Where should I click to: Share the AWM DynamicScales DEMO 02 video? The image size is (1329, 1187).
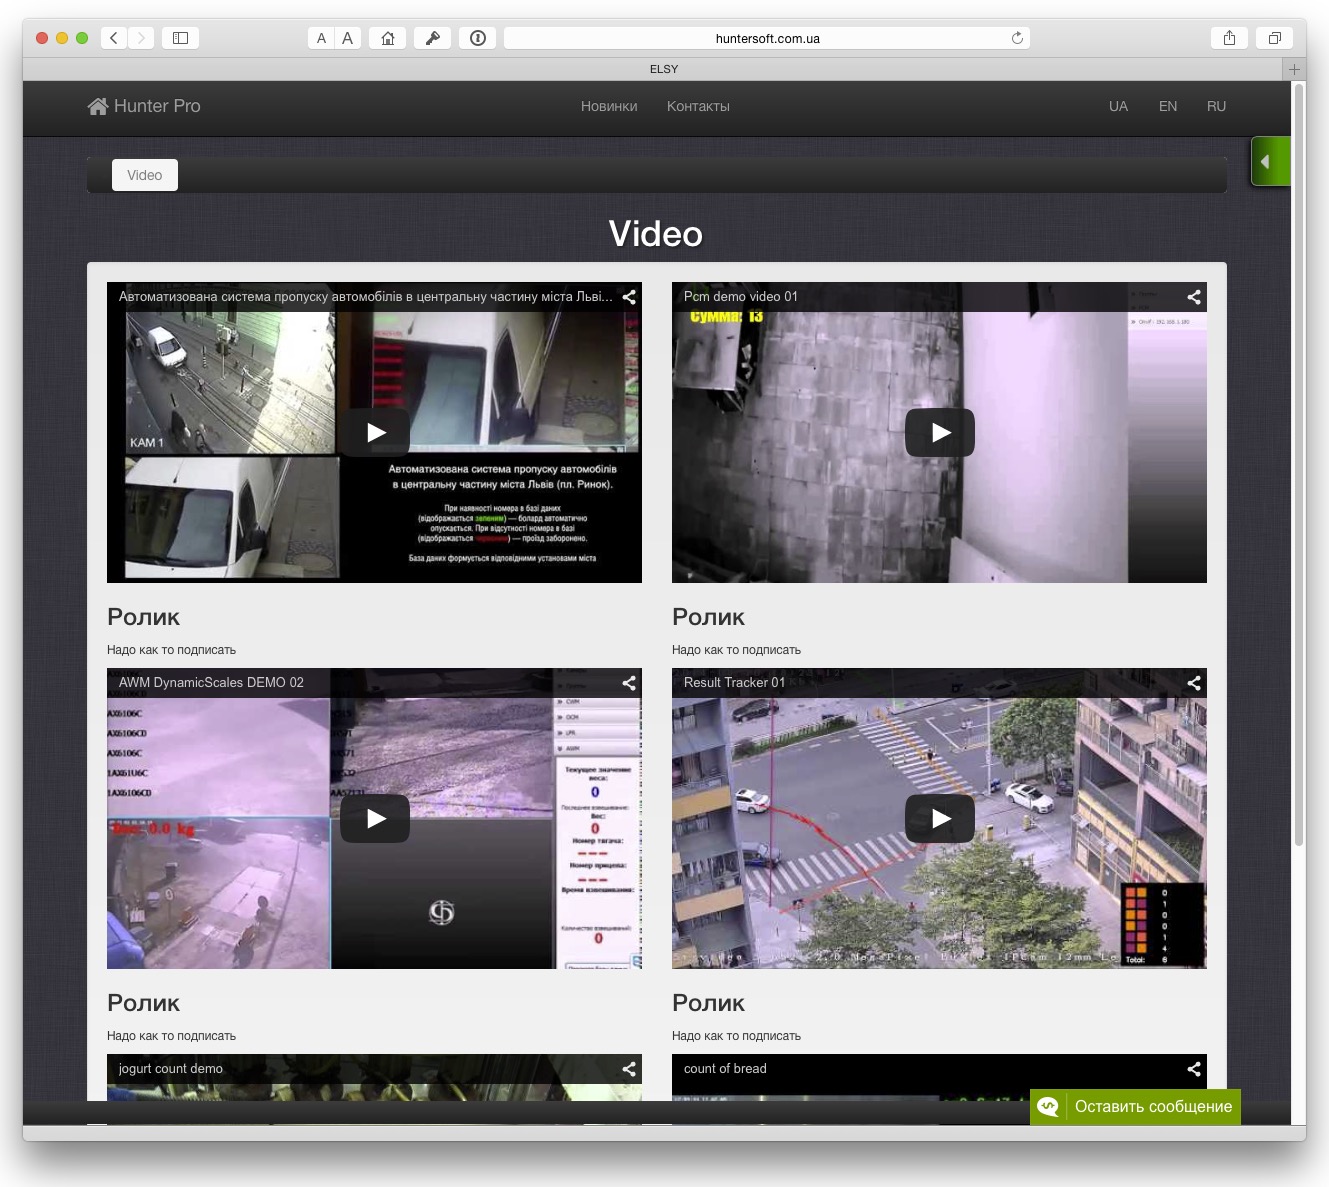tap(629, 683)
